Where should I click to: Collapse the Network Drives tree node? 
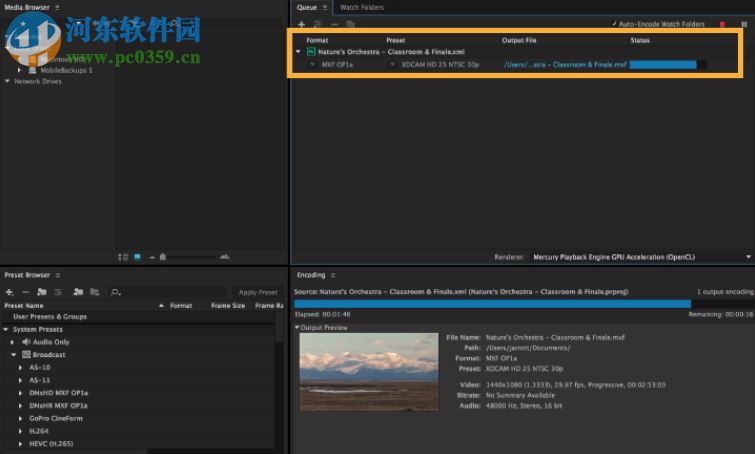[x=7, y=81]
